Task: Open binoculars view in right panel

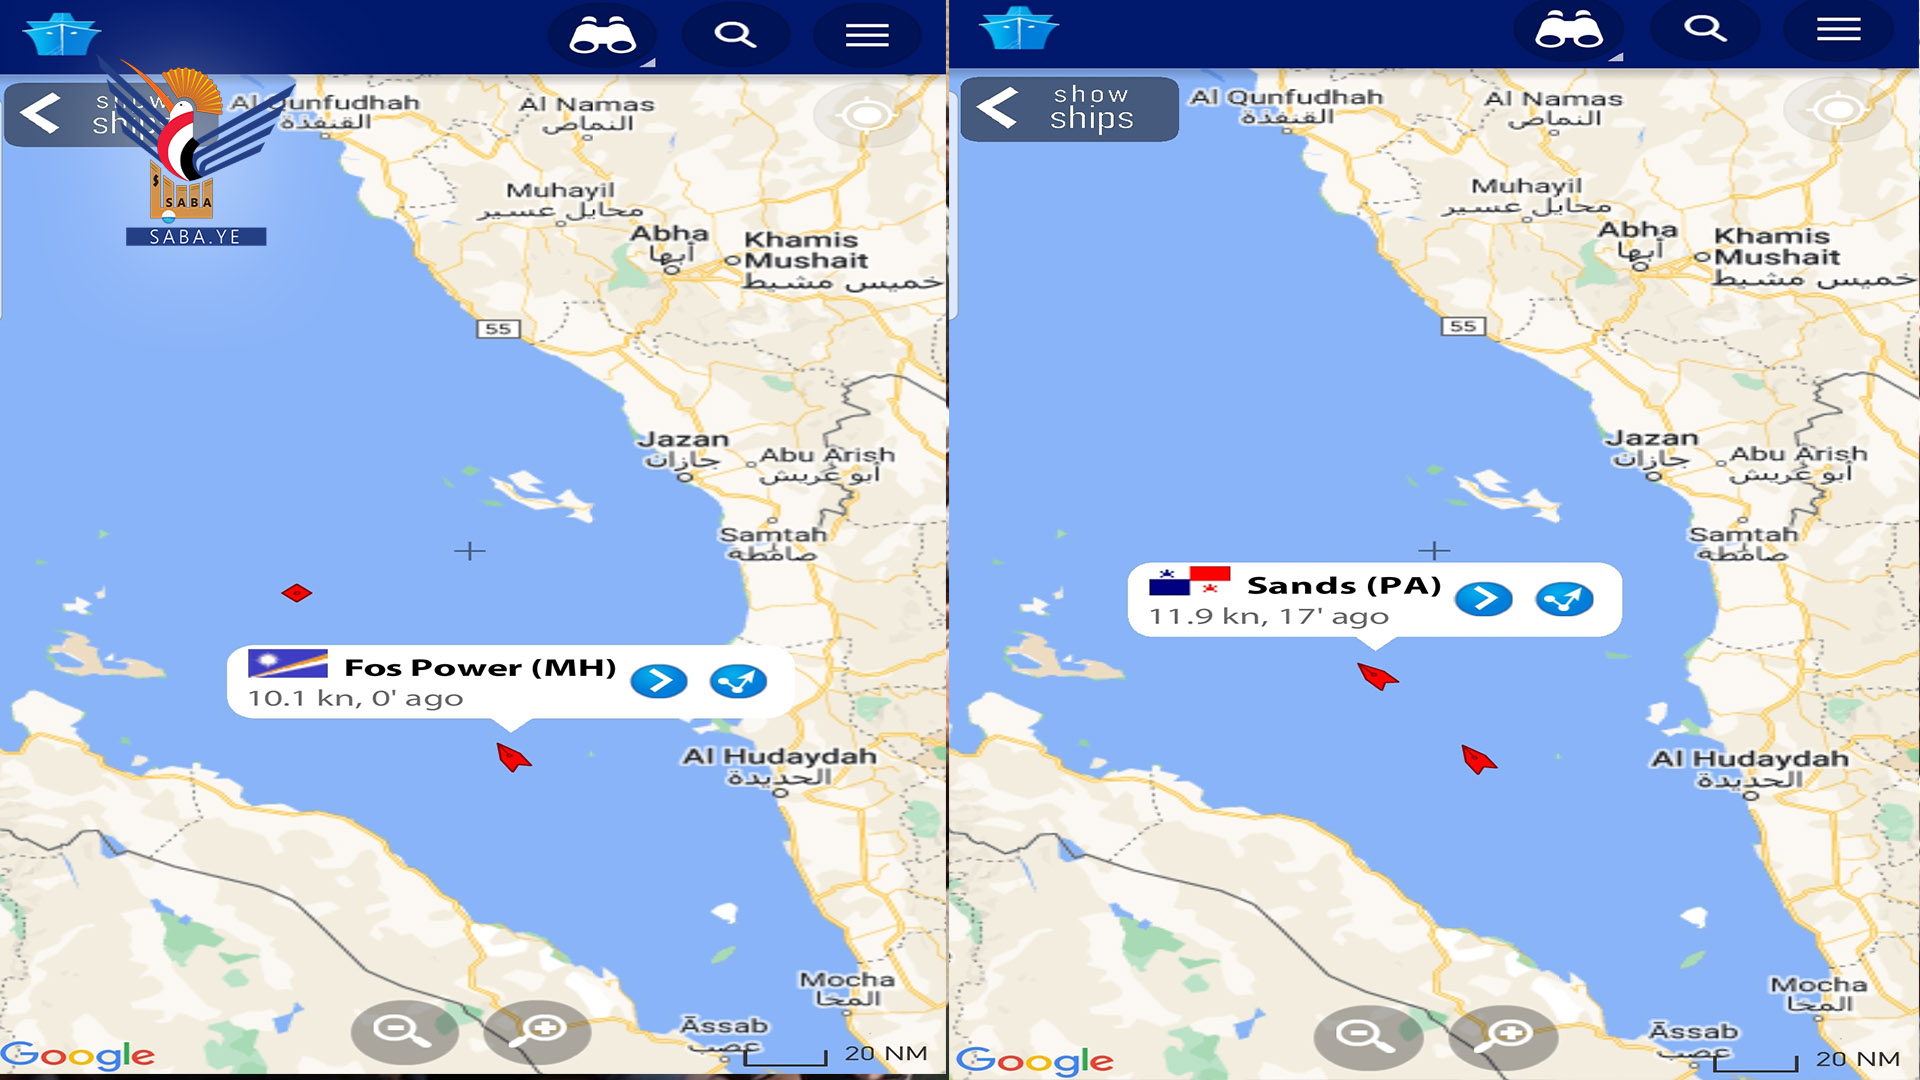Action: coord(1569,30)
